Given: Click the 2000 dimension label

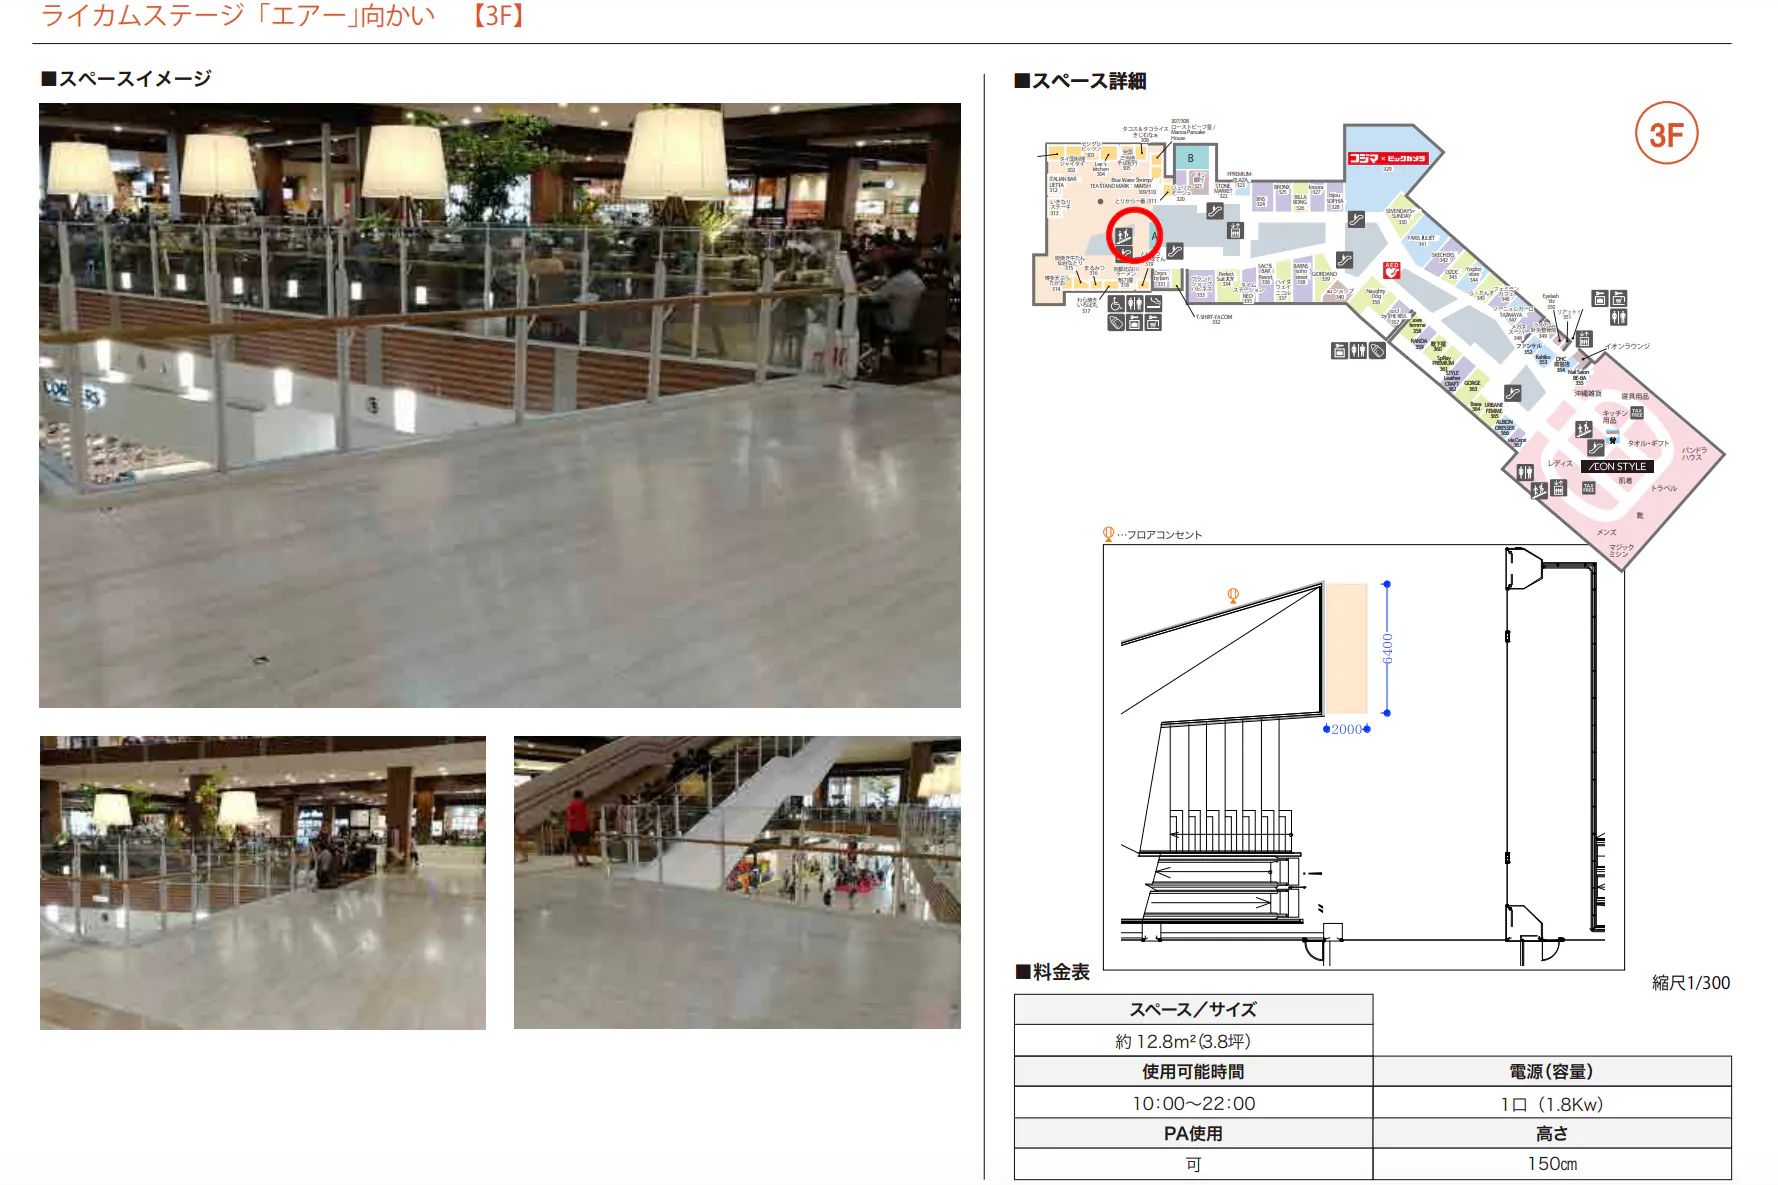Looking at the screenshot, I should click(1346, 729).
